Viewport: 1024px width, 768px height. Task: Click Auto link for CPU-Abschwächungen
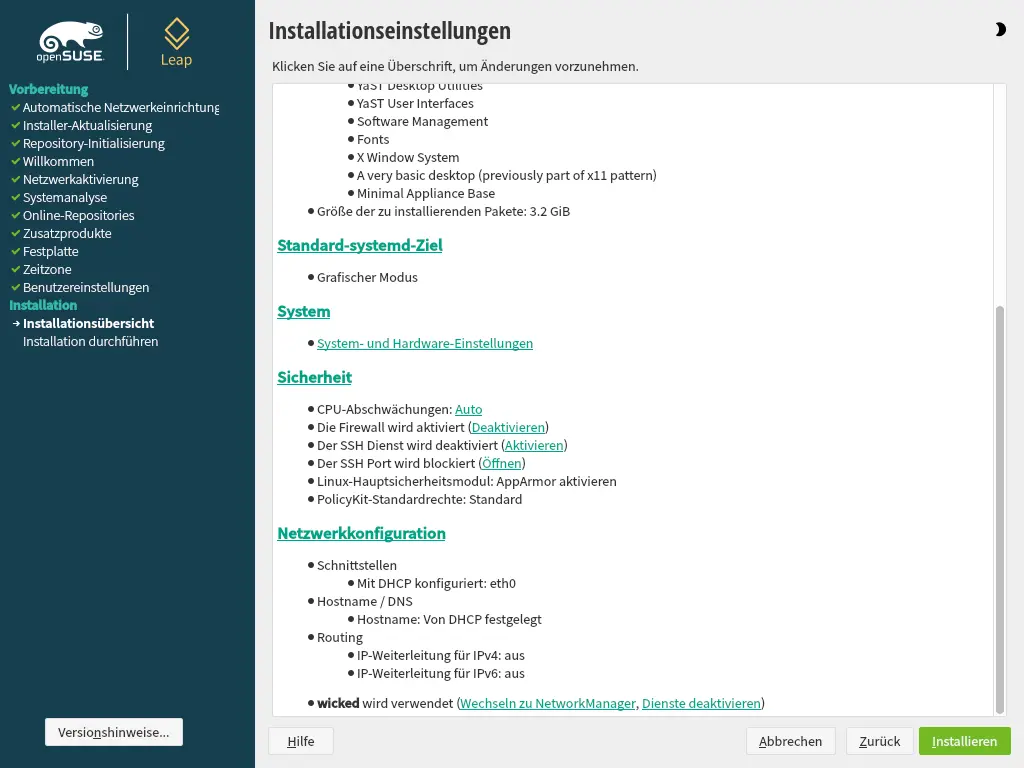tap(468, 409)
